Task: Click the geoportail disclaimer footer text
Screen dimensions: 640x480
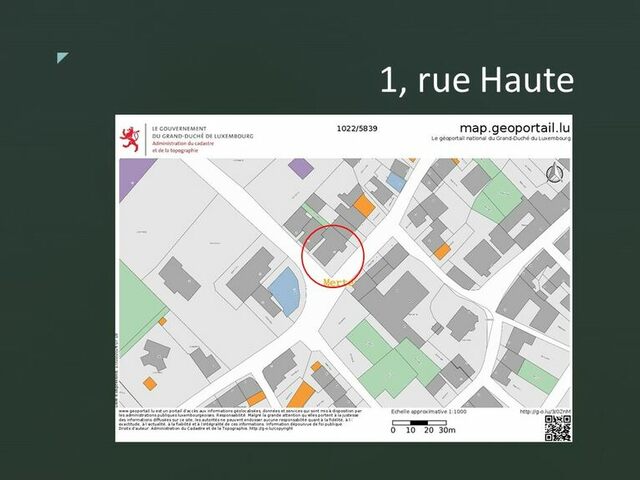Action: (x=240, y=423)
